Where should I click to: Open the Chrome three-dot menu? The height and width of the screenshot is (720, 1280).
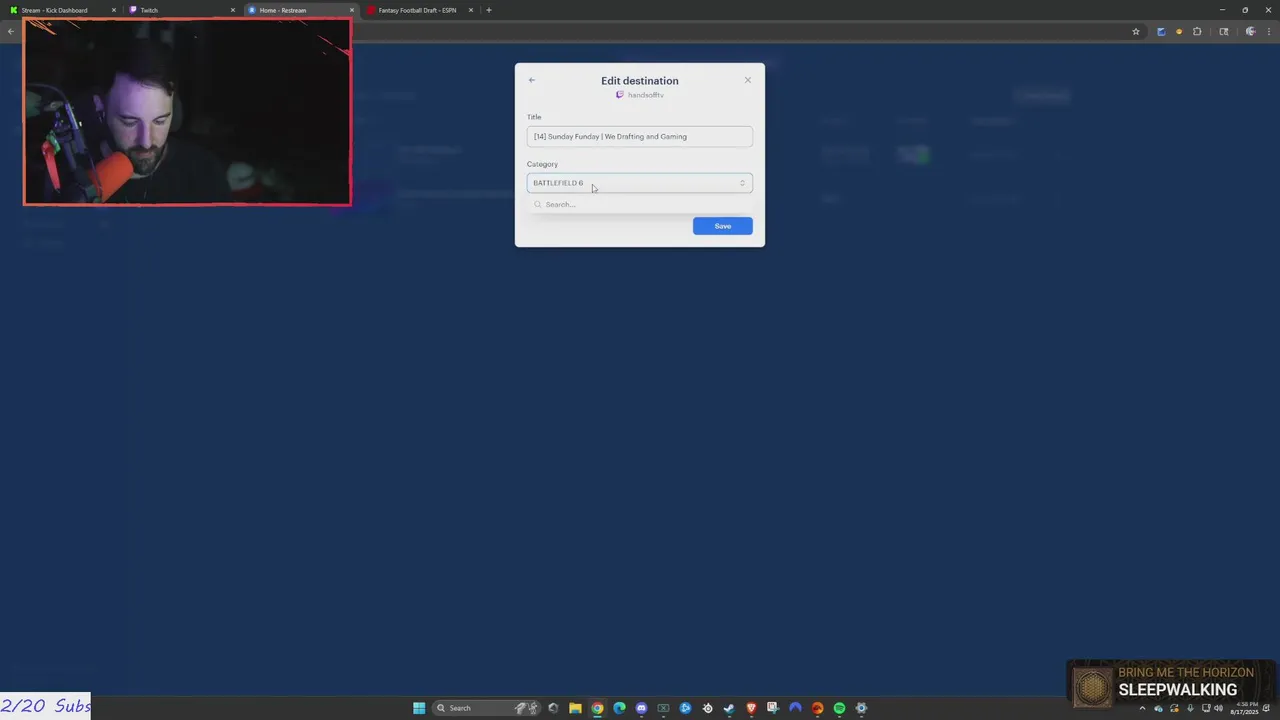[x=1269, y=31]
